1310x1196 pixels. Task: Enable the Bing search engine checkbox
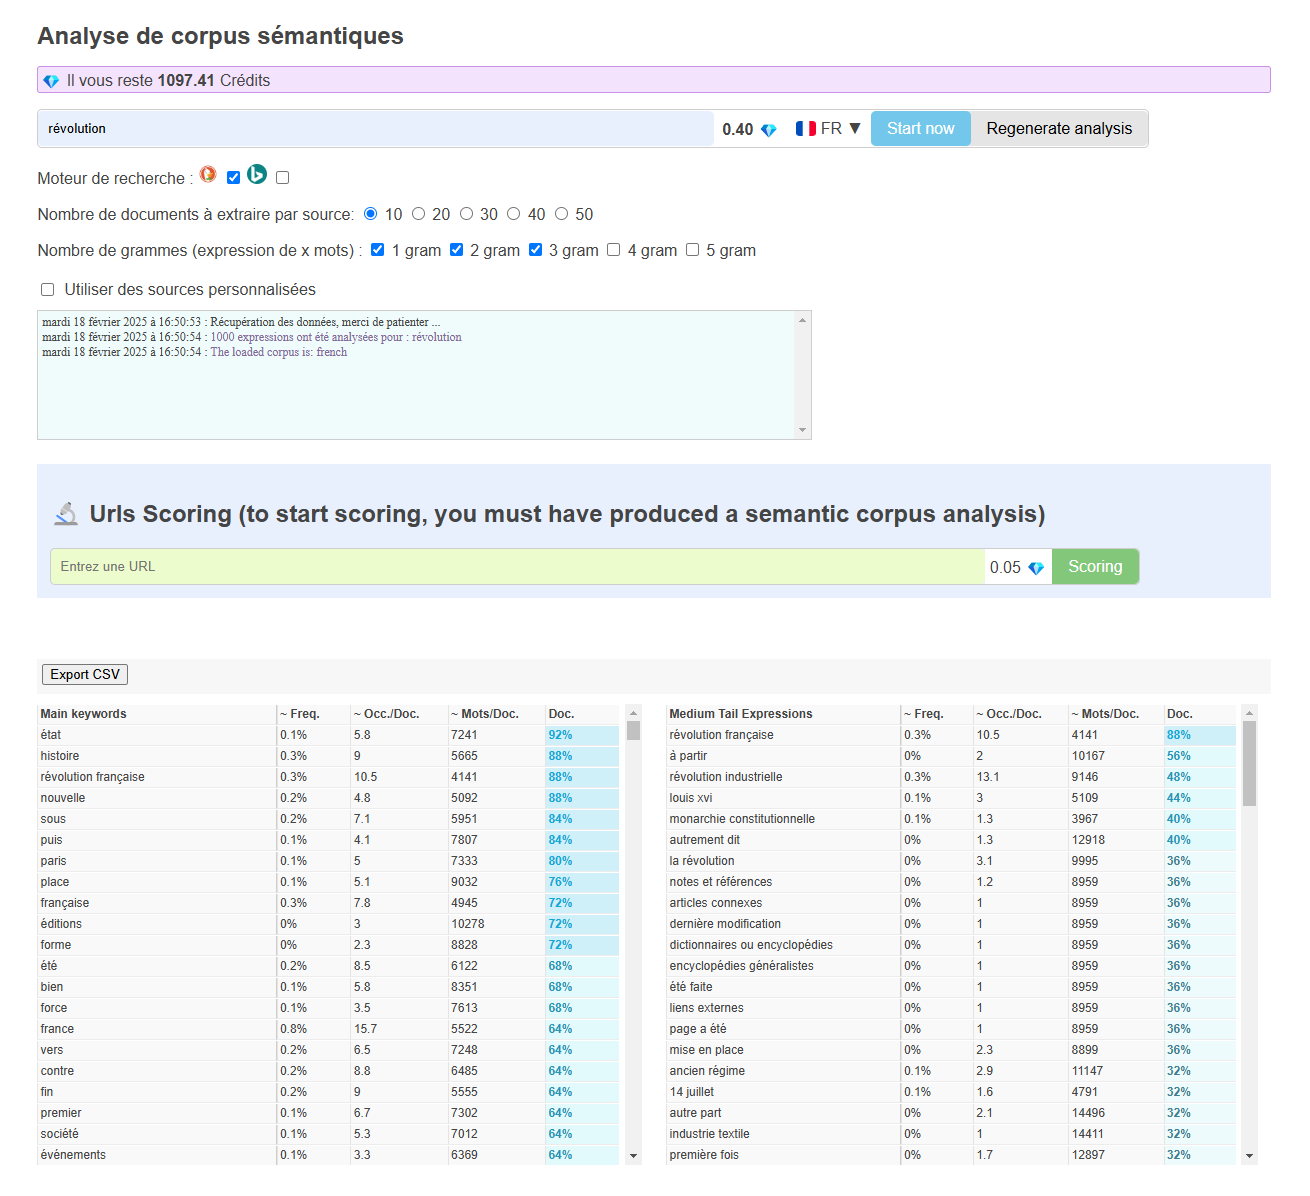(x=283, y=178)
